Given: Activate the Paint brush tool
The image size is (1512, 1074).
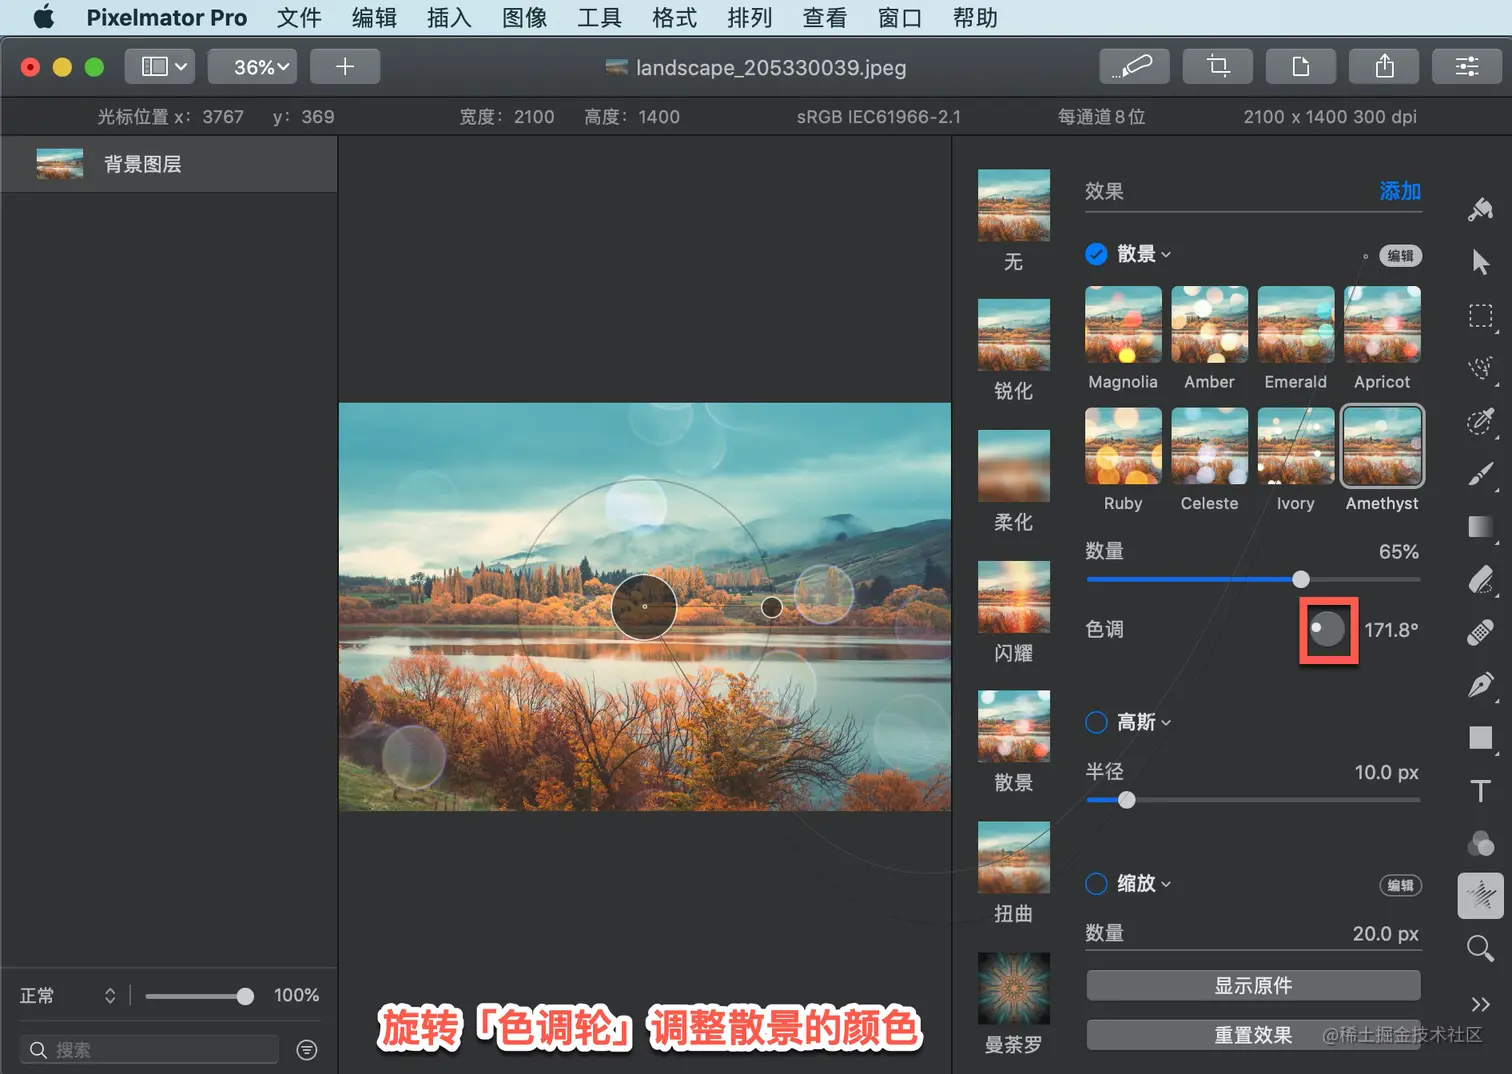Looking at the screenshot, I should click(x=1481, y=474).
